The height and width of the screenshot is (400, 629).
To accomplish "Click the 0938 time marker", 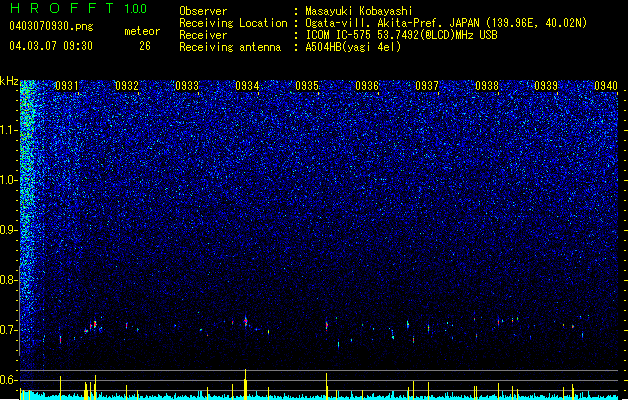I will (x=487, y=86).
